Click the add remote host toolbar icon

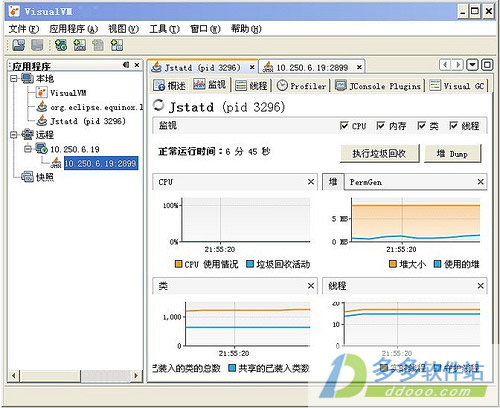click(61, 45)
